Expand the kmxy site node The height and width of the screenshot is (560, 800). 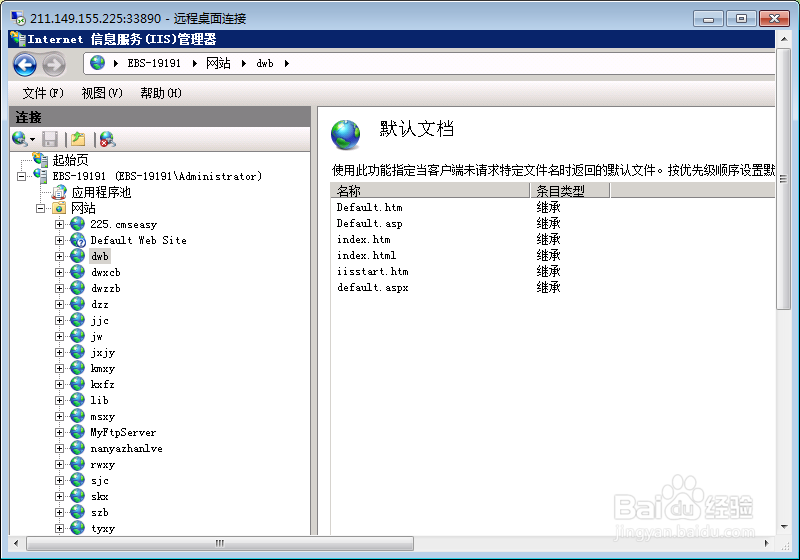[x=59, y=368]
